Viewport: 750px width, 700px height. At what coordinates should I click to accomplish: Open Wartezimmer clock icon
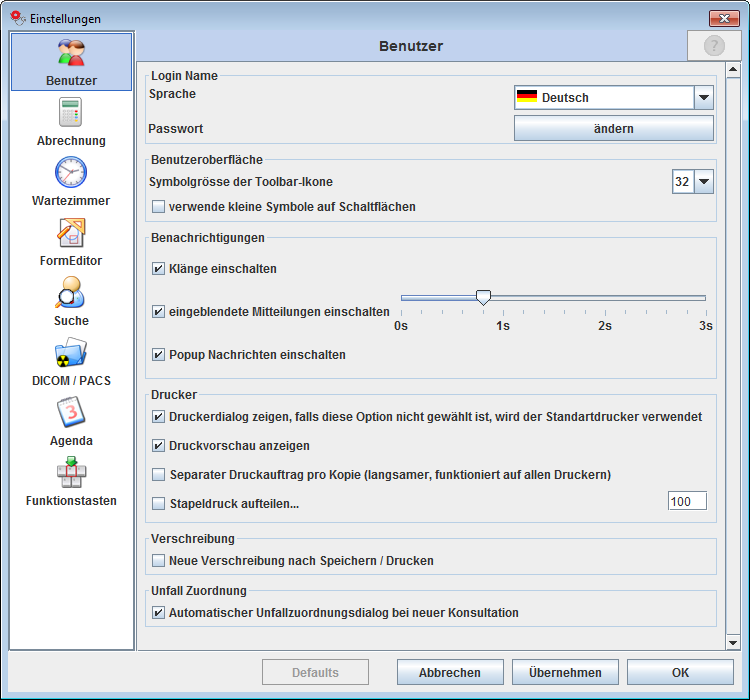click(x=71, y=173)
